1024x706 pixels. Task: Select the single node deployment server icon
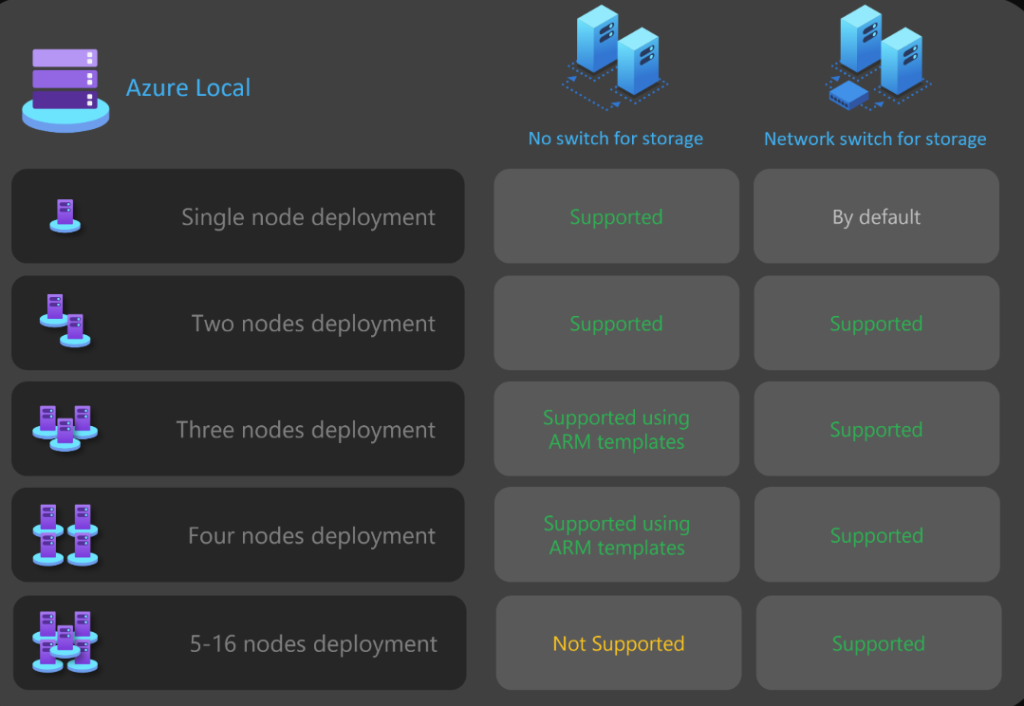click(x=65, y=216)
